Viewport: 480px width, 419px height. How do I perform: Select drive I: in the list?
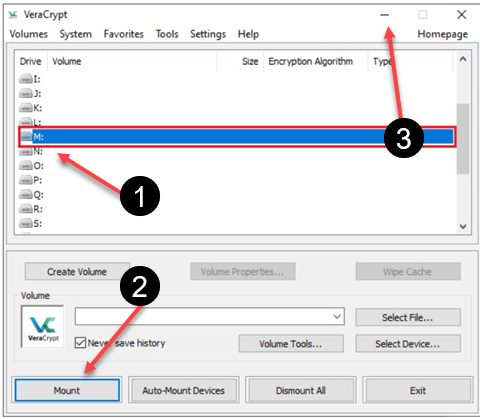coord(30,79)
